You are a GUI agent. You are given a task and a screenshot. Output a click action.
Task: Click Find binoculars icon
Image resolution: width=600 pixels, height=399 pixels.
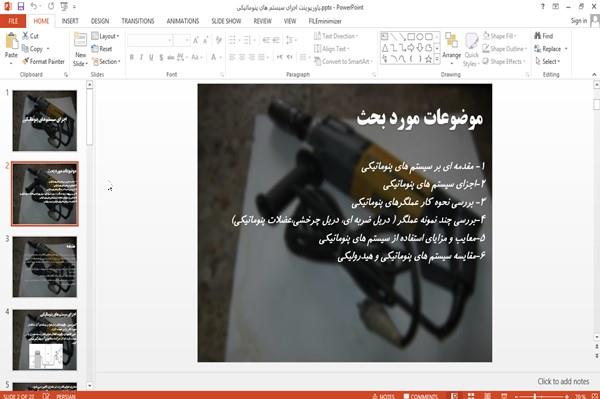pyautogui.click(x=538, y=36)
